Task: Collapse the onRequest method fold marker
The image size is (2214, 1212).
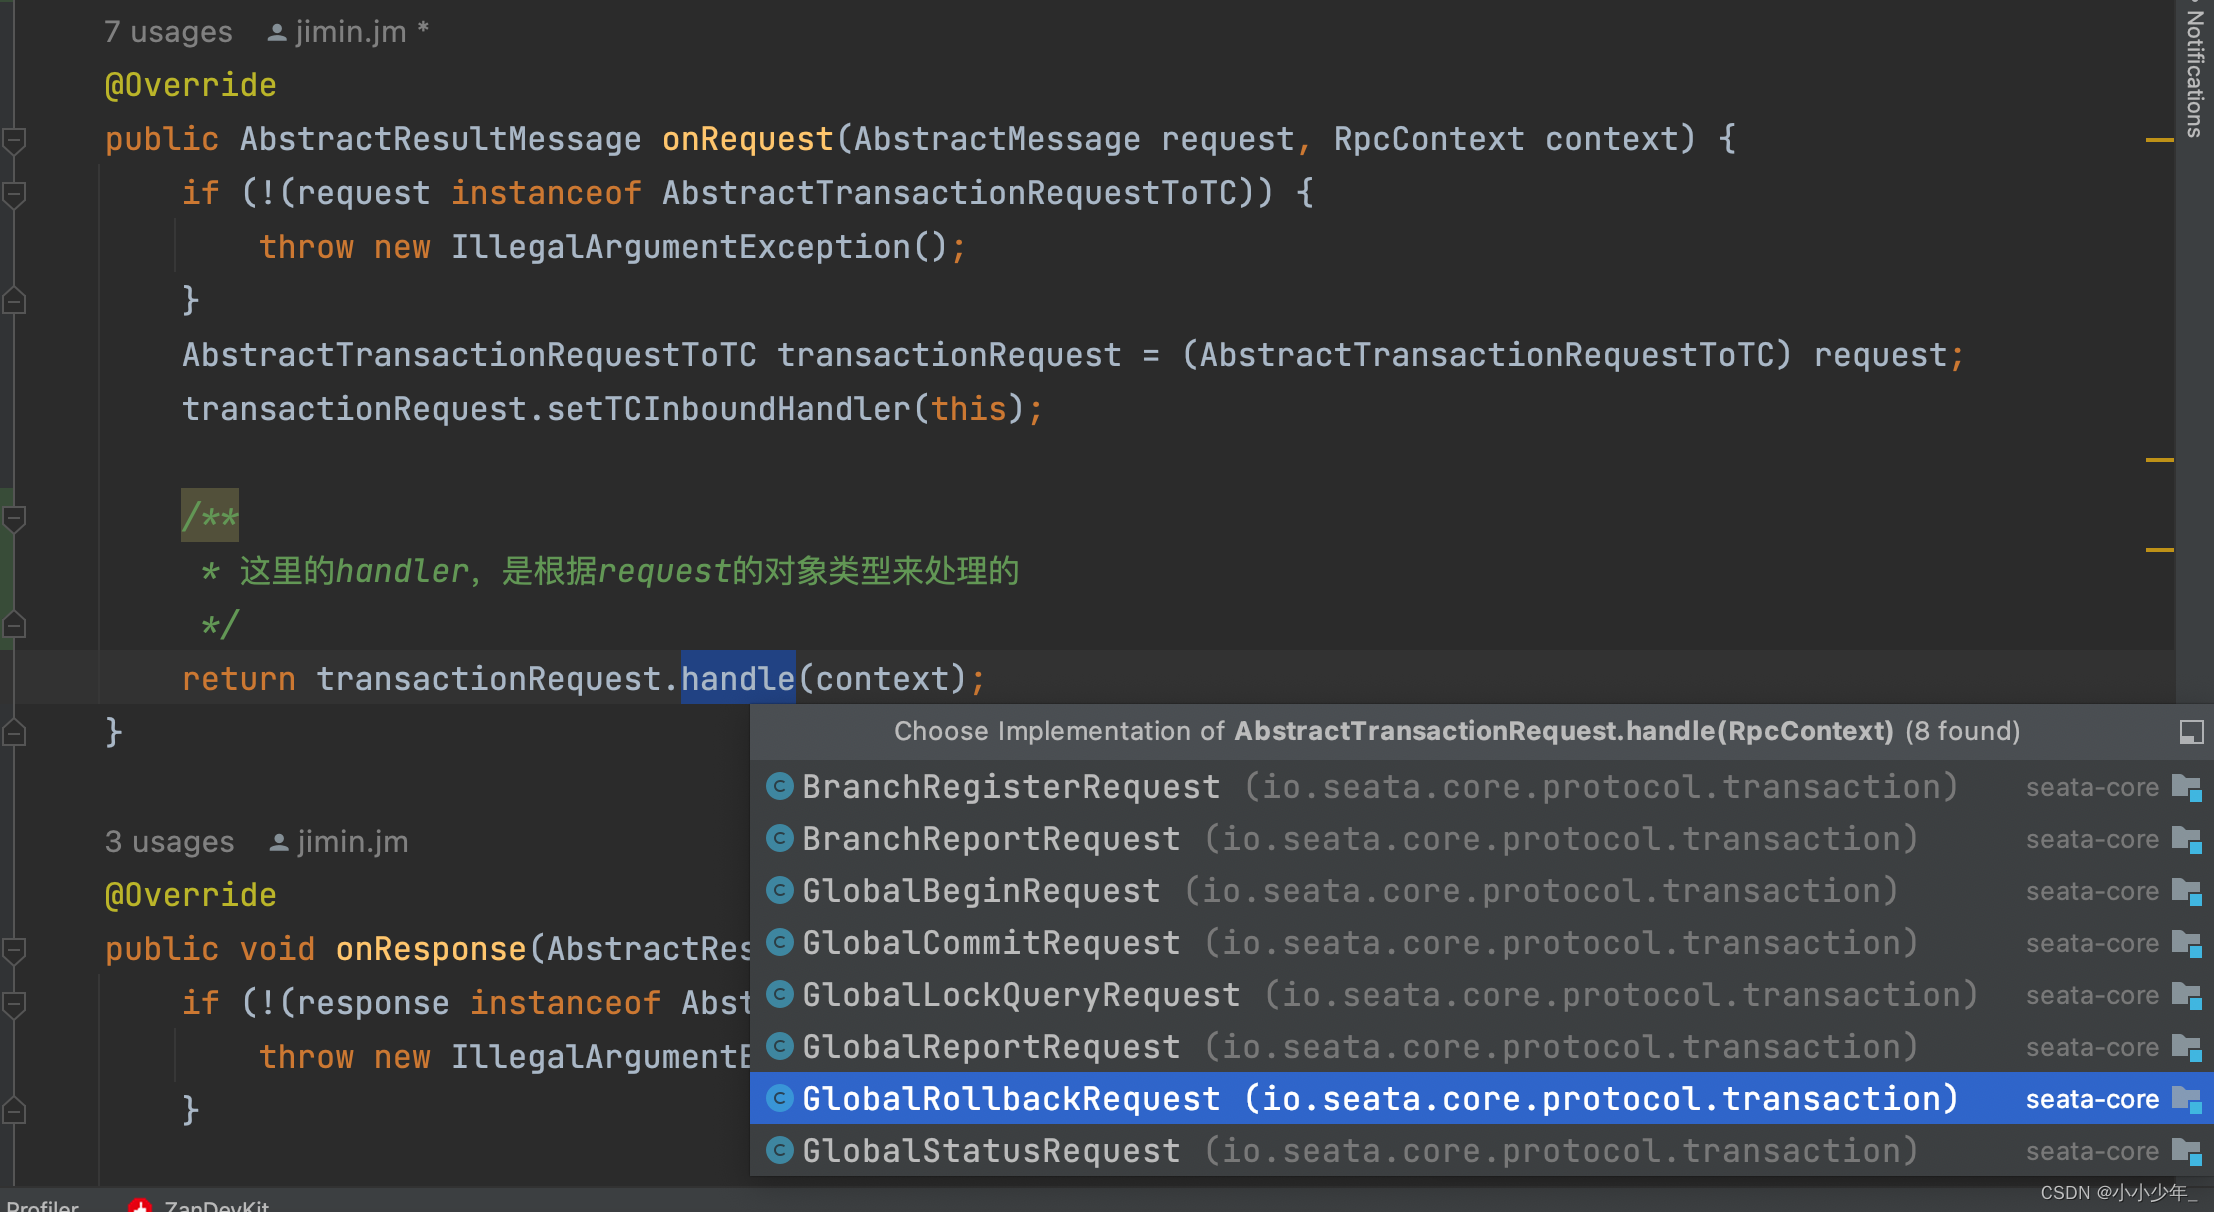Action: tap(14, 140)
